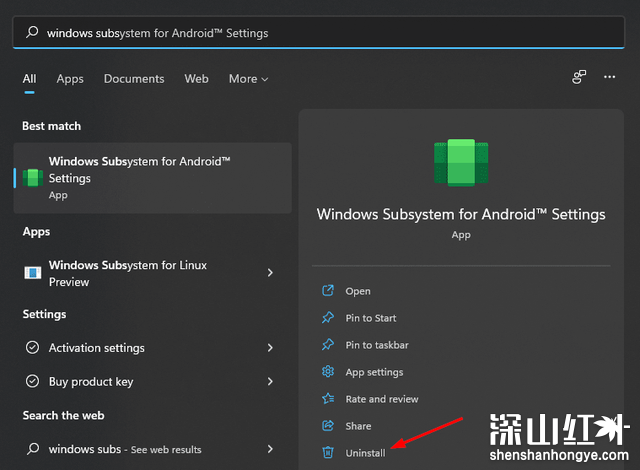The image size is (640, 470).
Task: Click the checkmark icon beside Buy product key
Action: [33, 381]
